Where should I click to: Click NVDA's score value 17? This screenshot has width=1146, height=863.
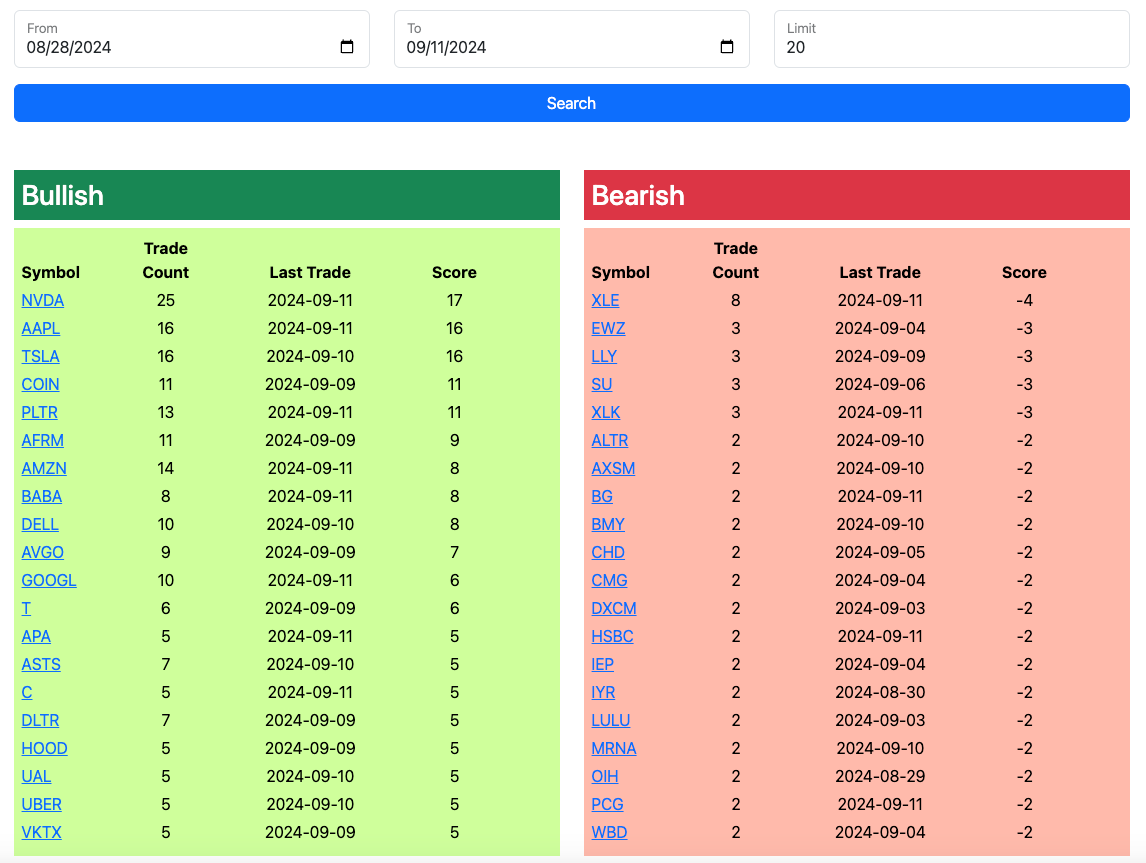pos(455,300)
